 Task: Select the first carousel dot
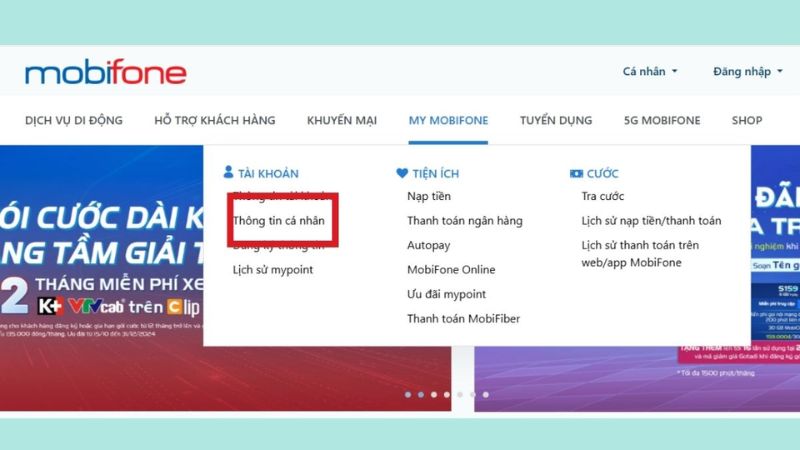click(x=408, y=394)
